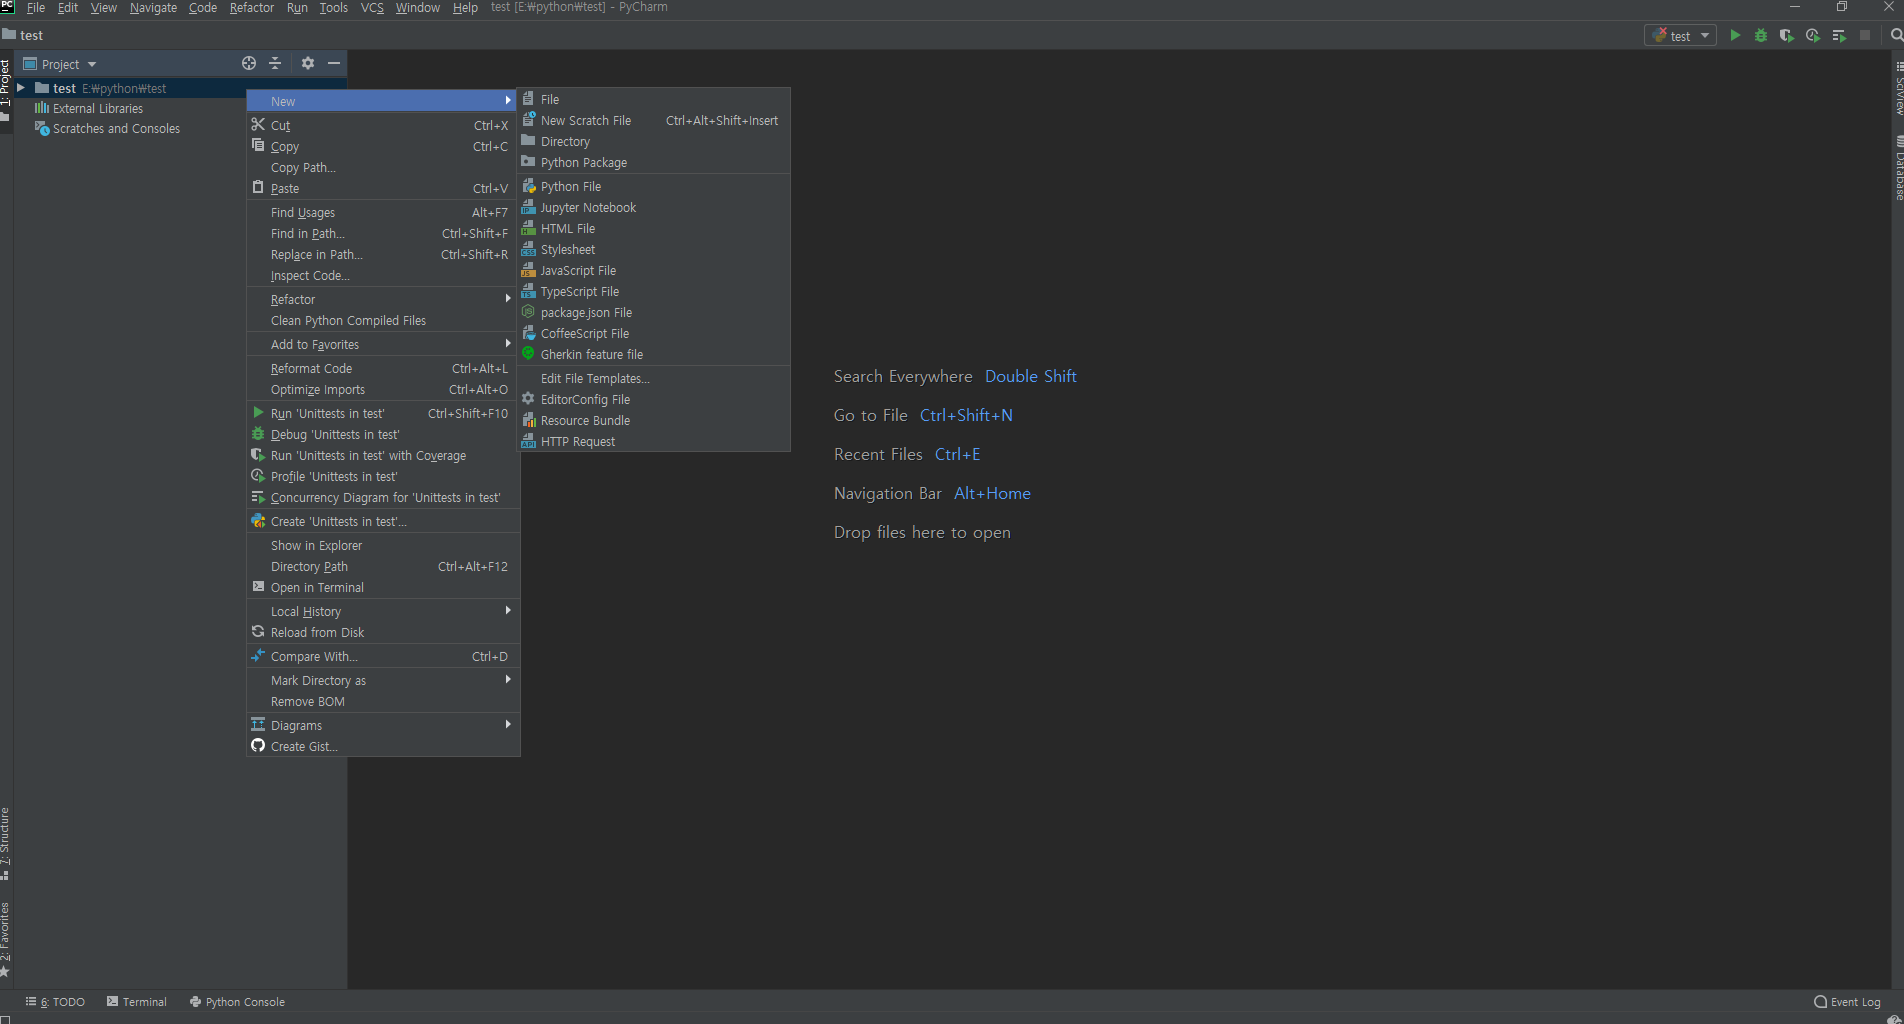The width and height of the screenshot is (1904, 1024).
Task: Click Cut in the context menu
Action: click(383, 125)
